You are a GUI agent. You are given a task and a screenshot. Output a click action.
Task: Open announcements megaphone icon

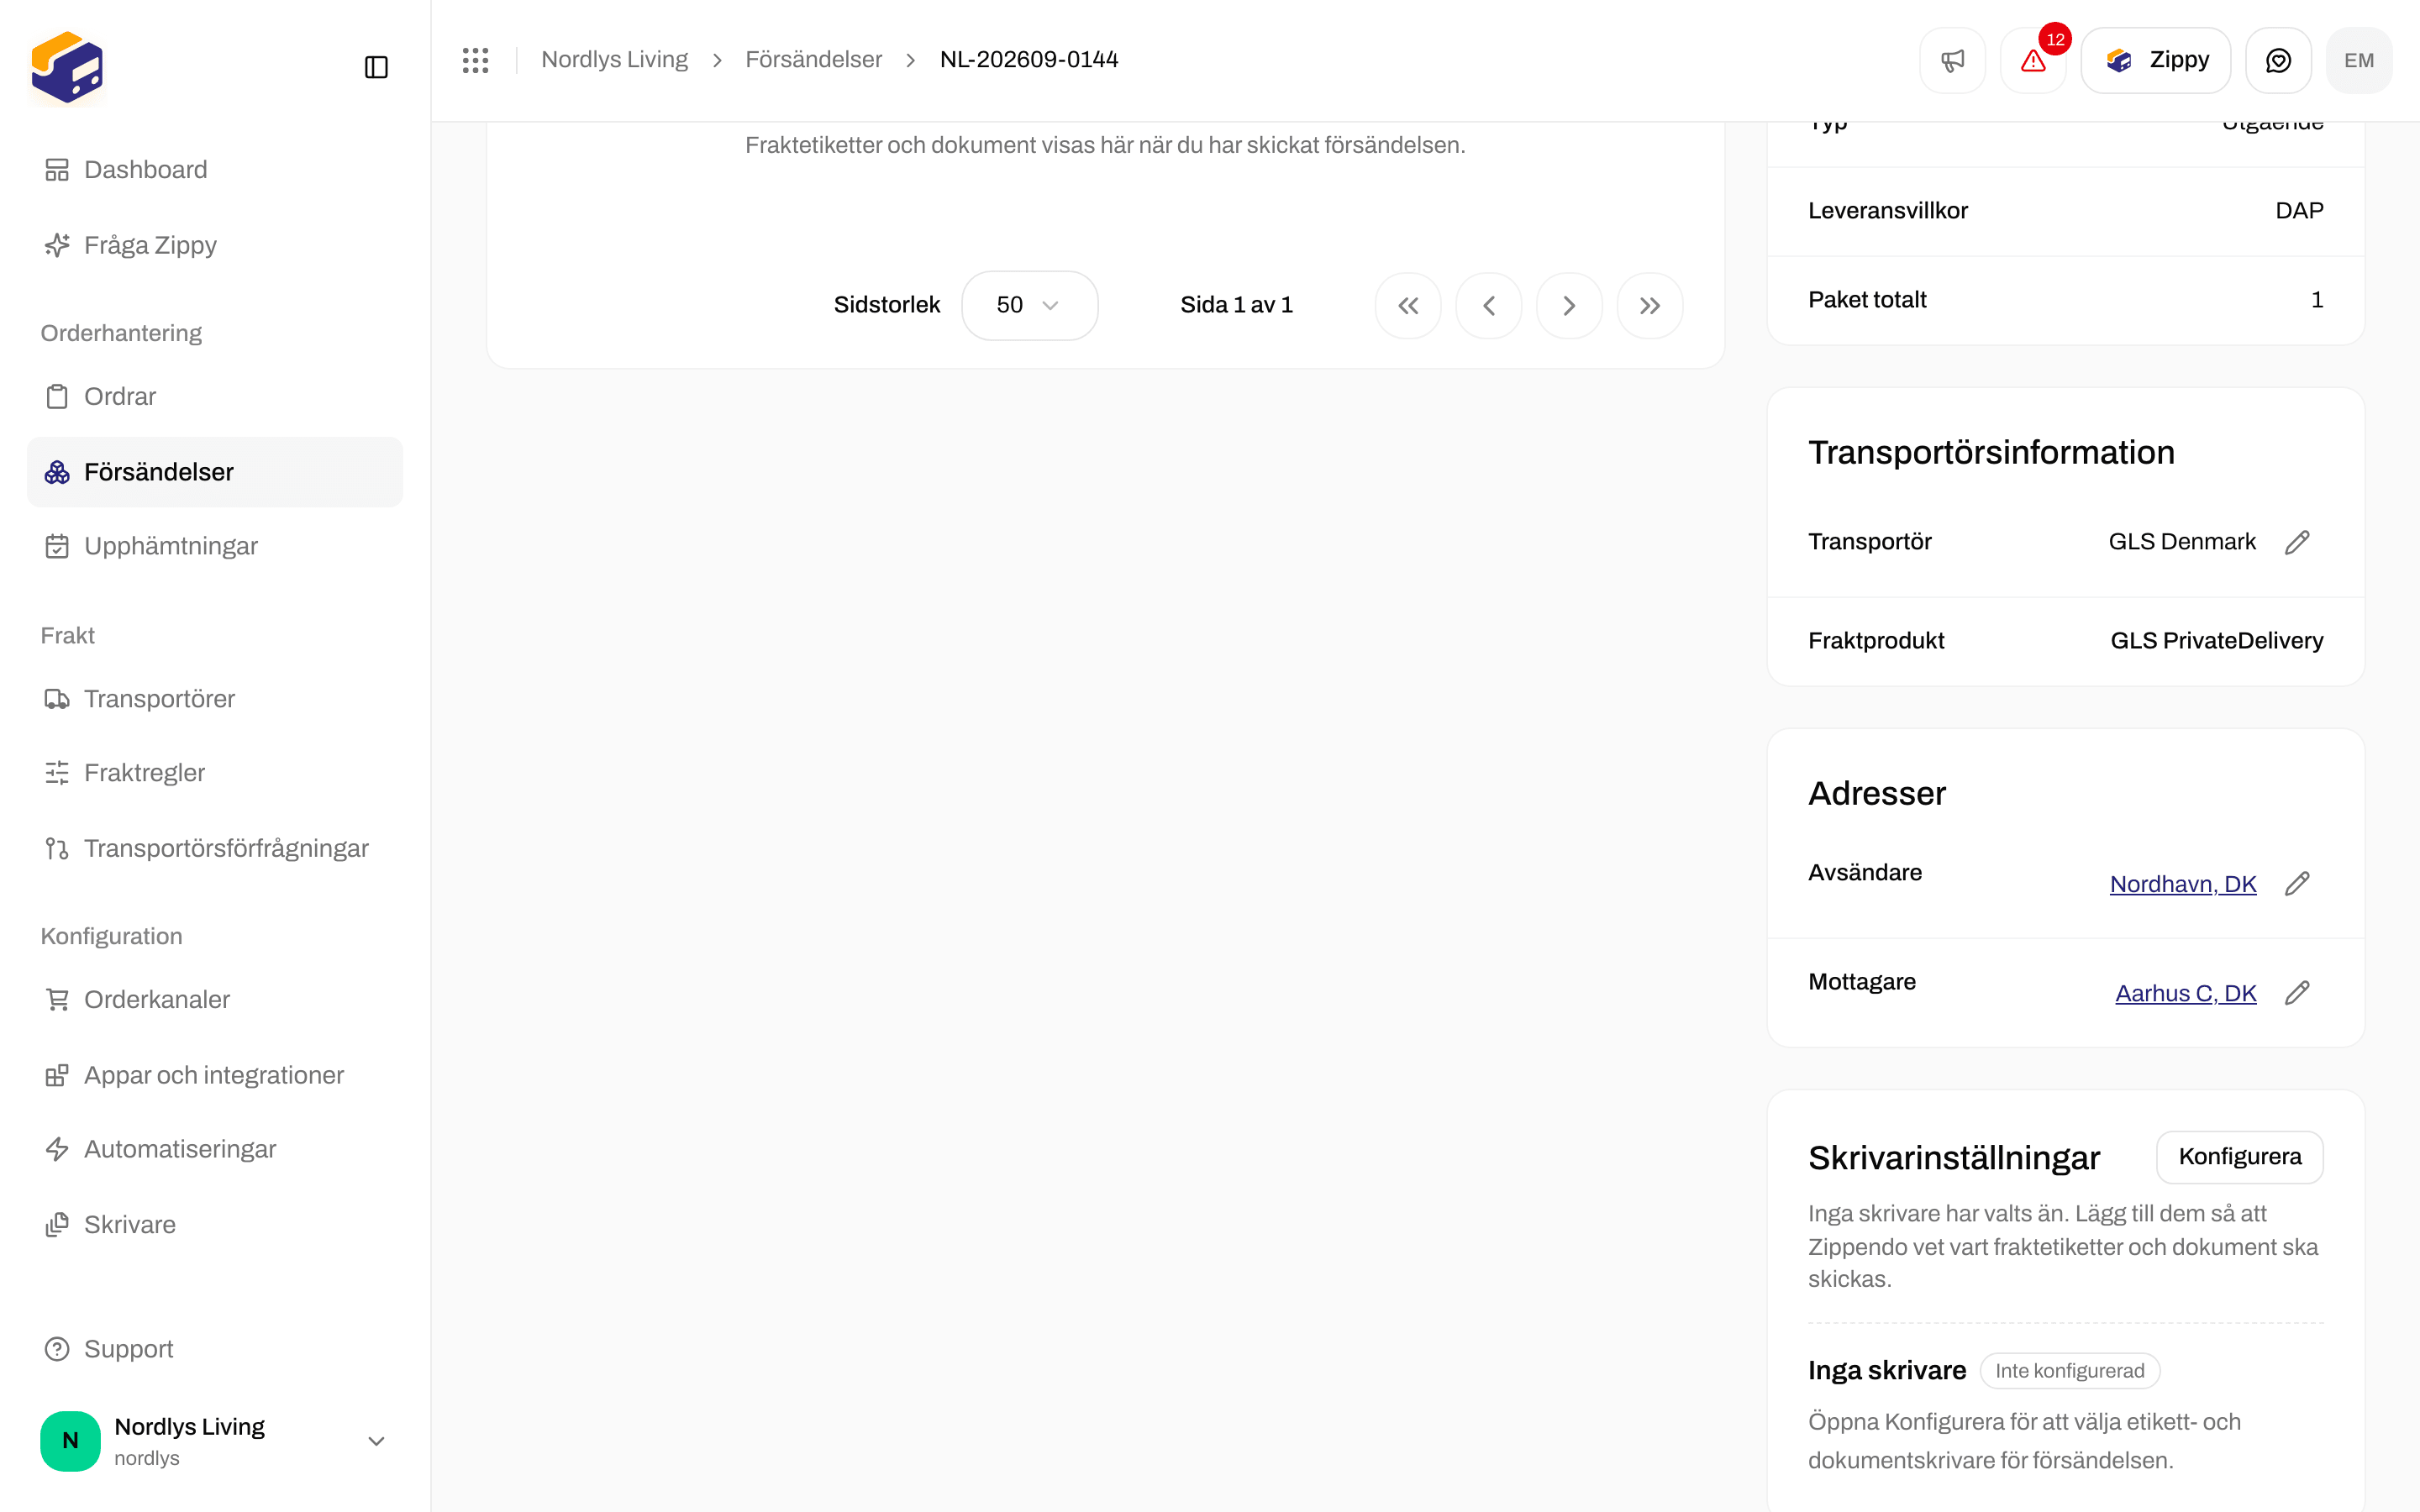tap(1952, 60)
